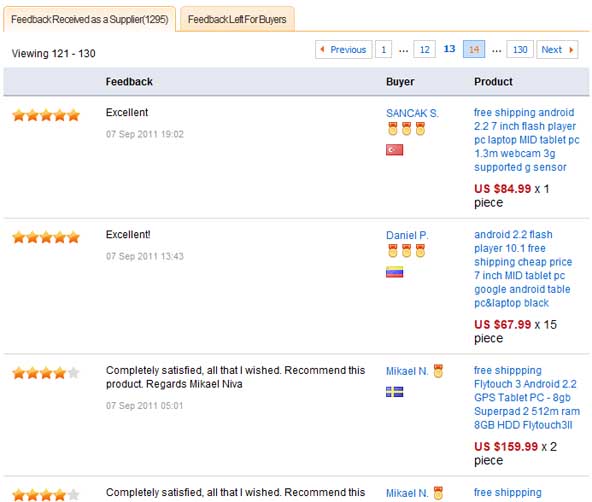Open page 12 in pagination
The width and height of the screenshot is (592, 502).
click(424, 49)
